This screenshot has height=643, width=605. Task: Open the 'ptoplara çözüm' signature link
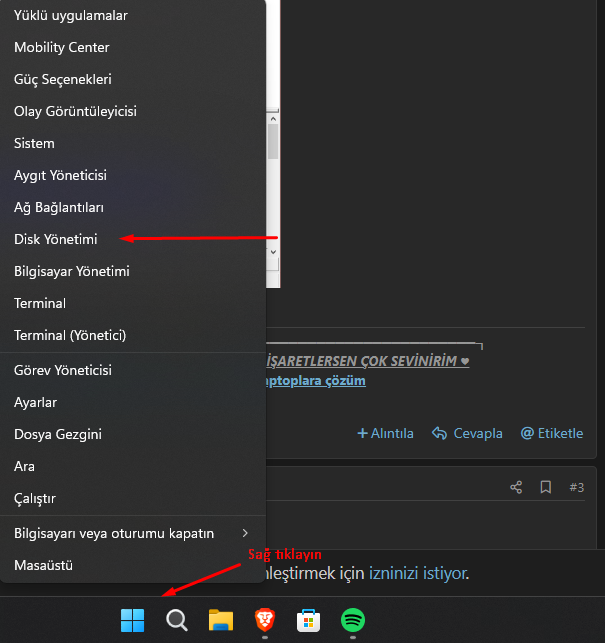tap(316, 381)
